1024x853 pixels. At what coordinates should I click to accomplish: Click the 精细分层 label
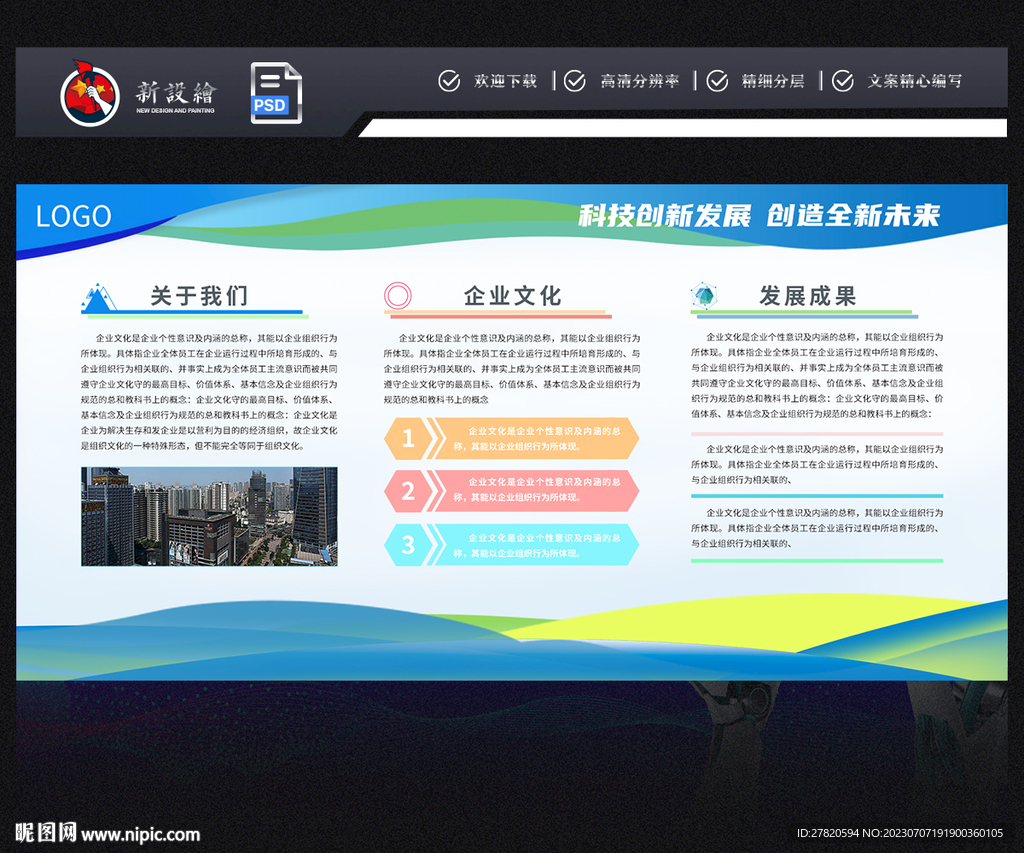[773, 81]
